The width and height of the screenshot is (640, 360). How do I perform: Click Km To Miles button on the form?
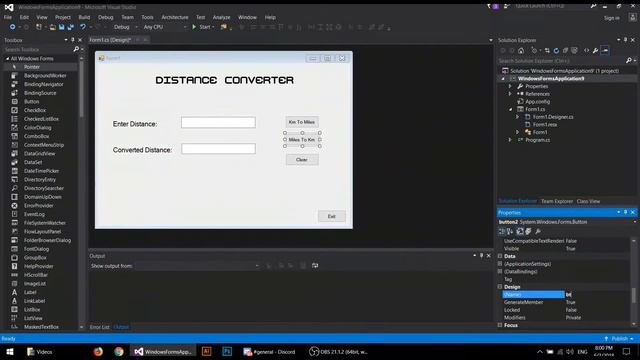(302, 122)
